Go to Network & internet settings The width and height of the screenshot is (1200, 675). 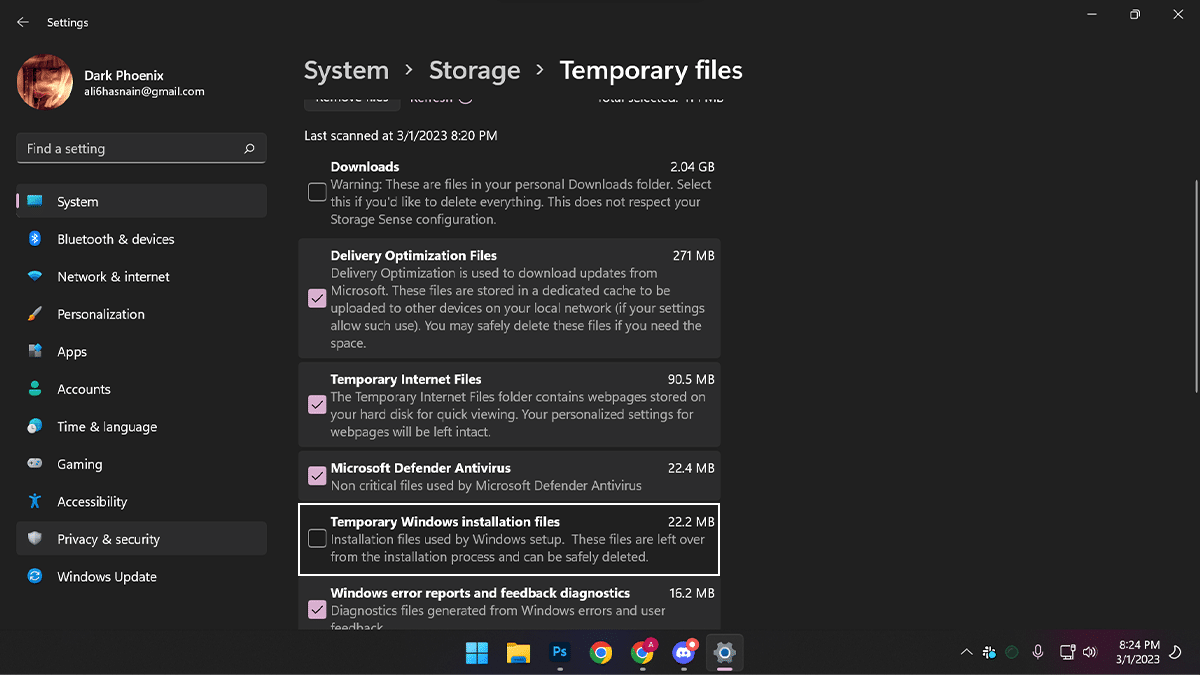pos(113,277)
